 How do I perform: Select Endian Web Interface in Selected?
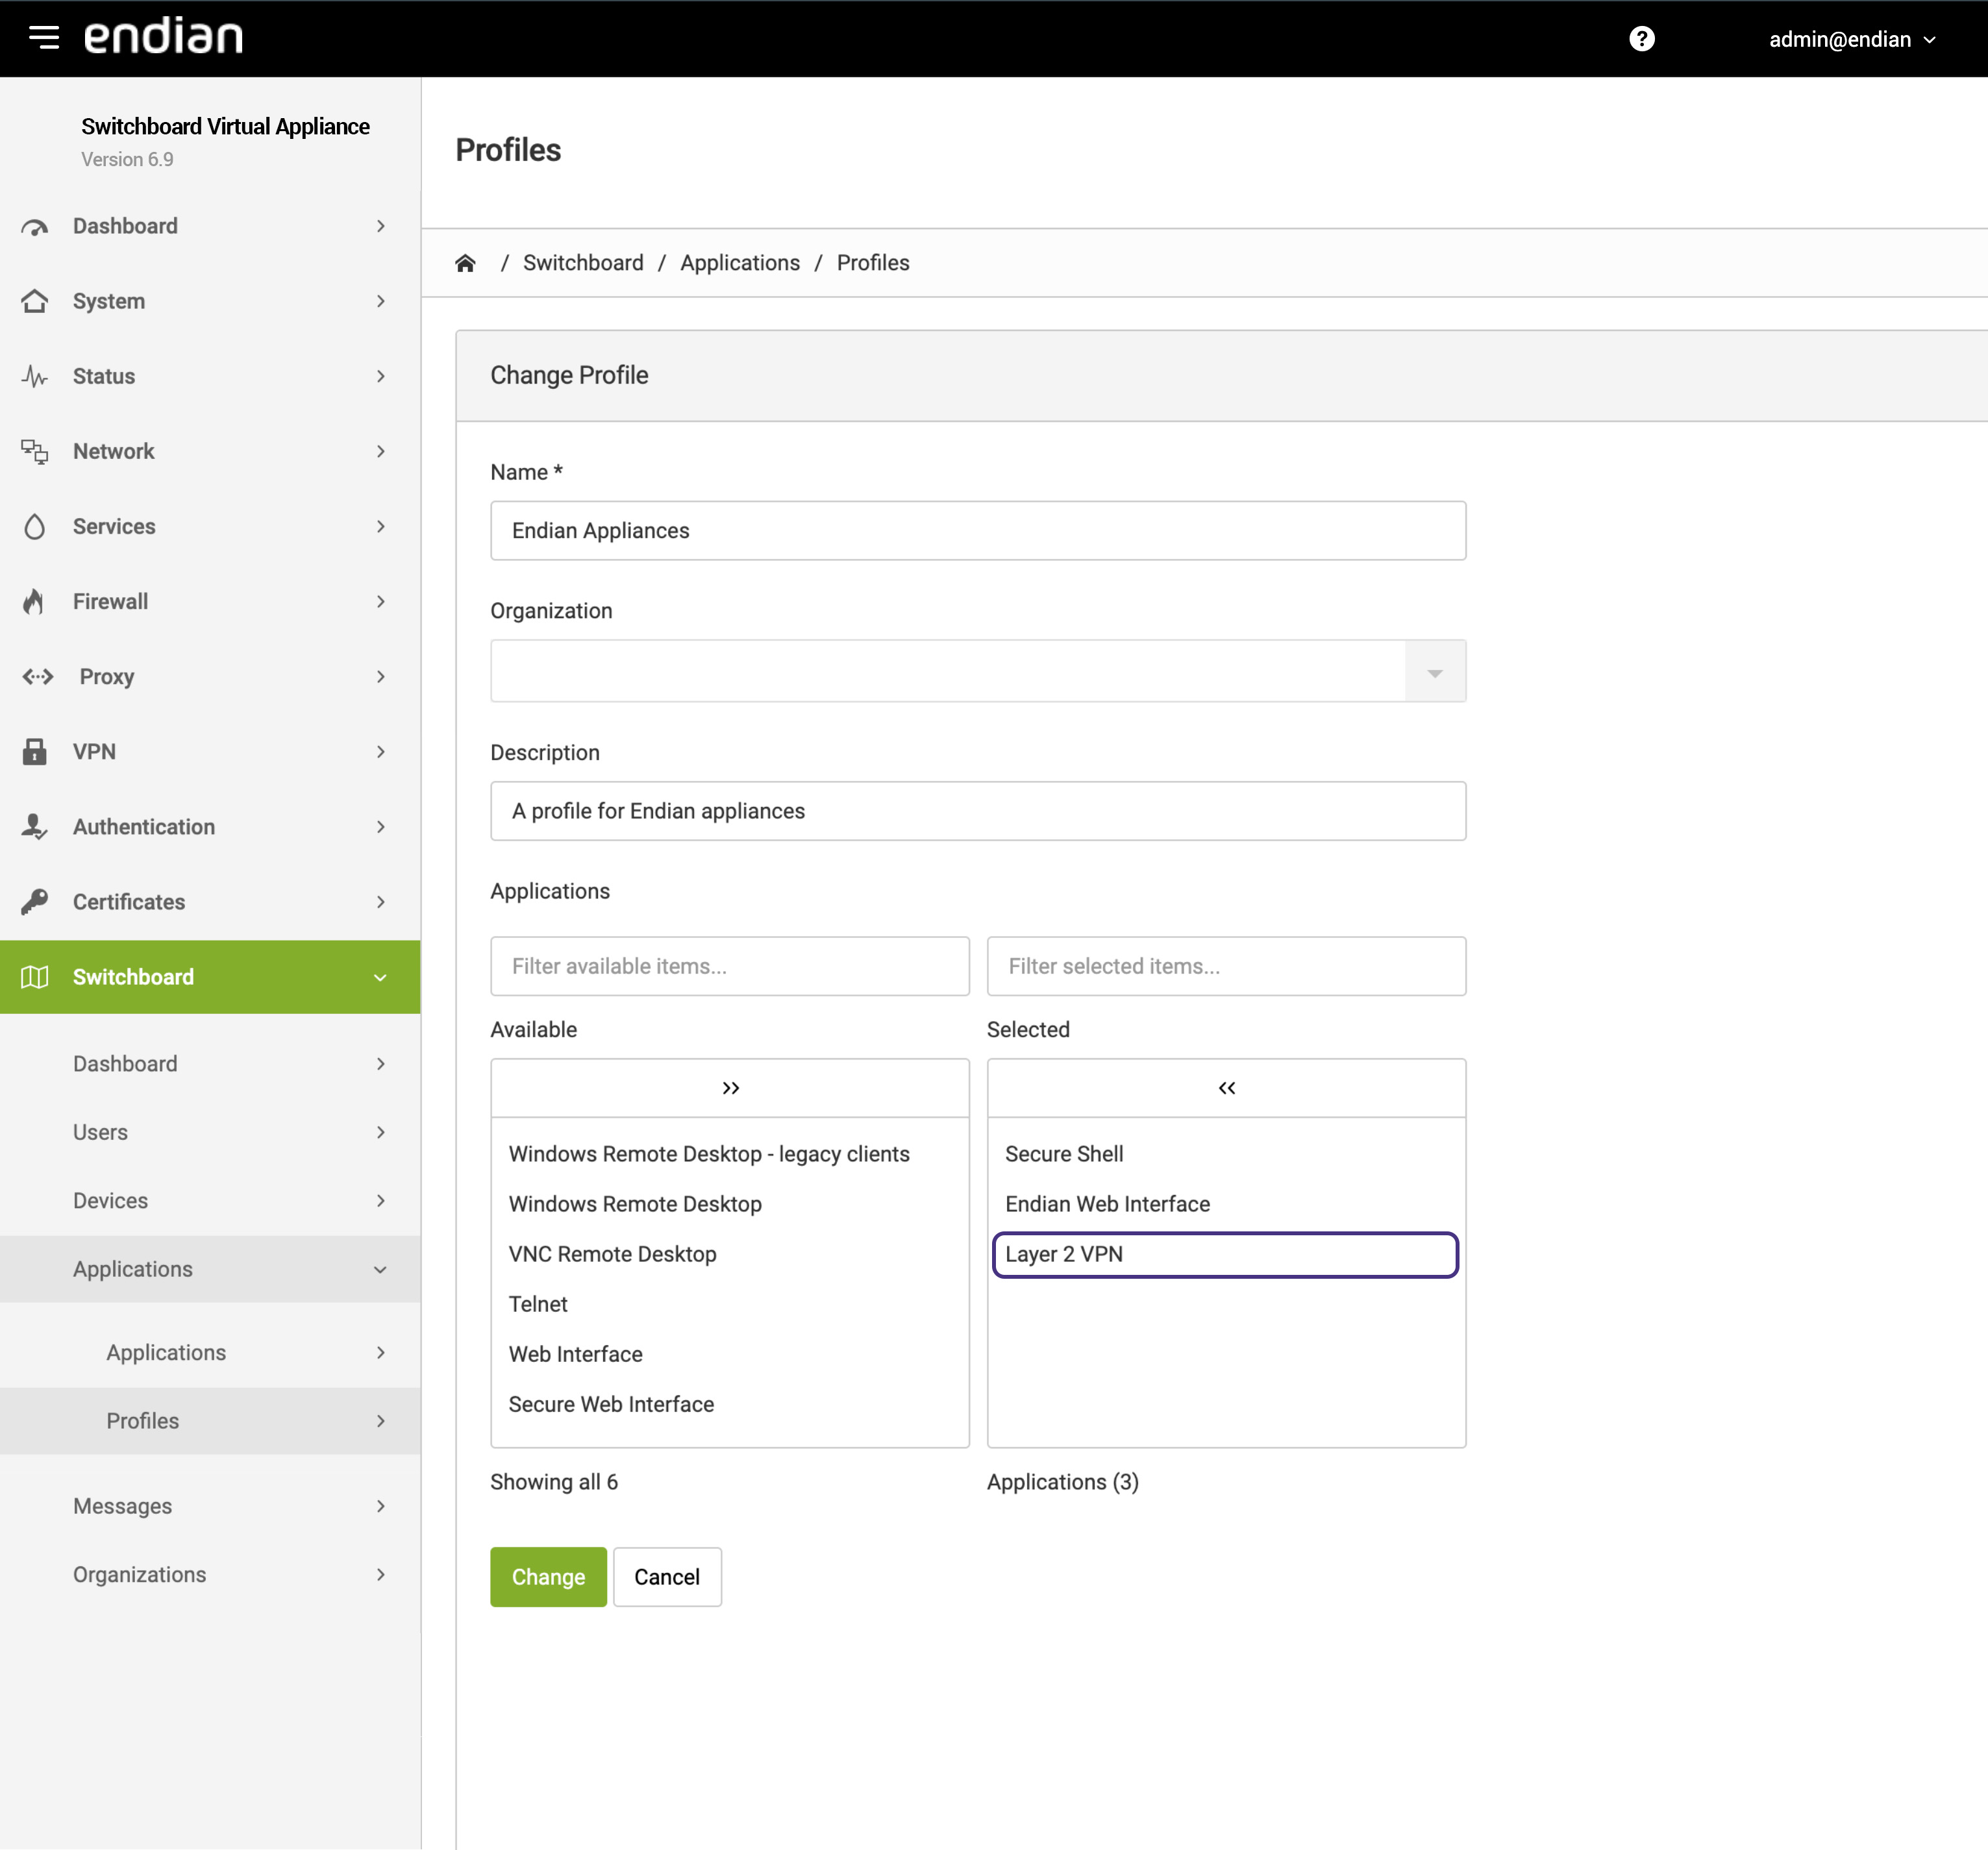[x=1226, y=1204]
